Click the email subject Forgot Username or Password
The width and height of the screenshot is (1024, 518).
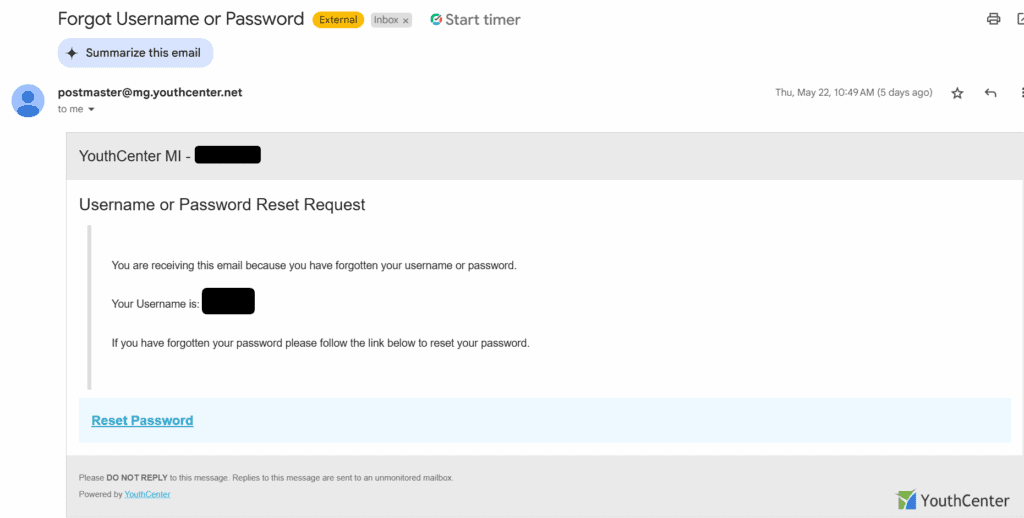click(x=181, y=19)
